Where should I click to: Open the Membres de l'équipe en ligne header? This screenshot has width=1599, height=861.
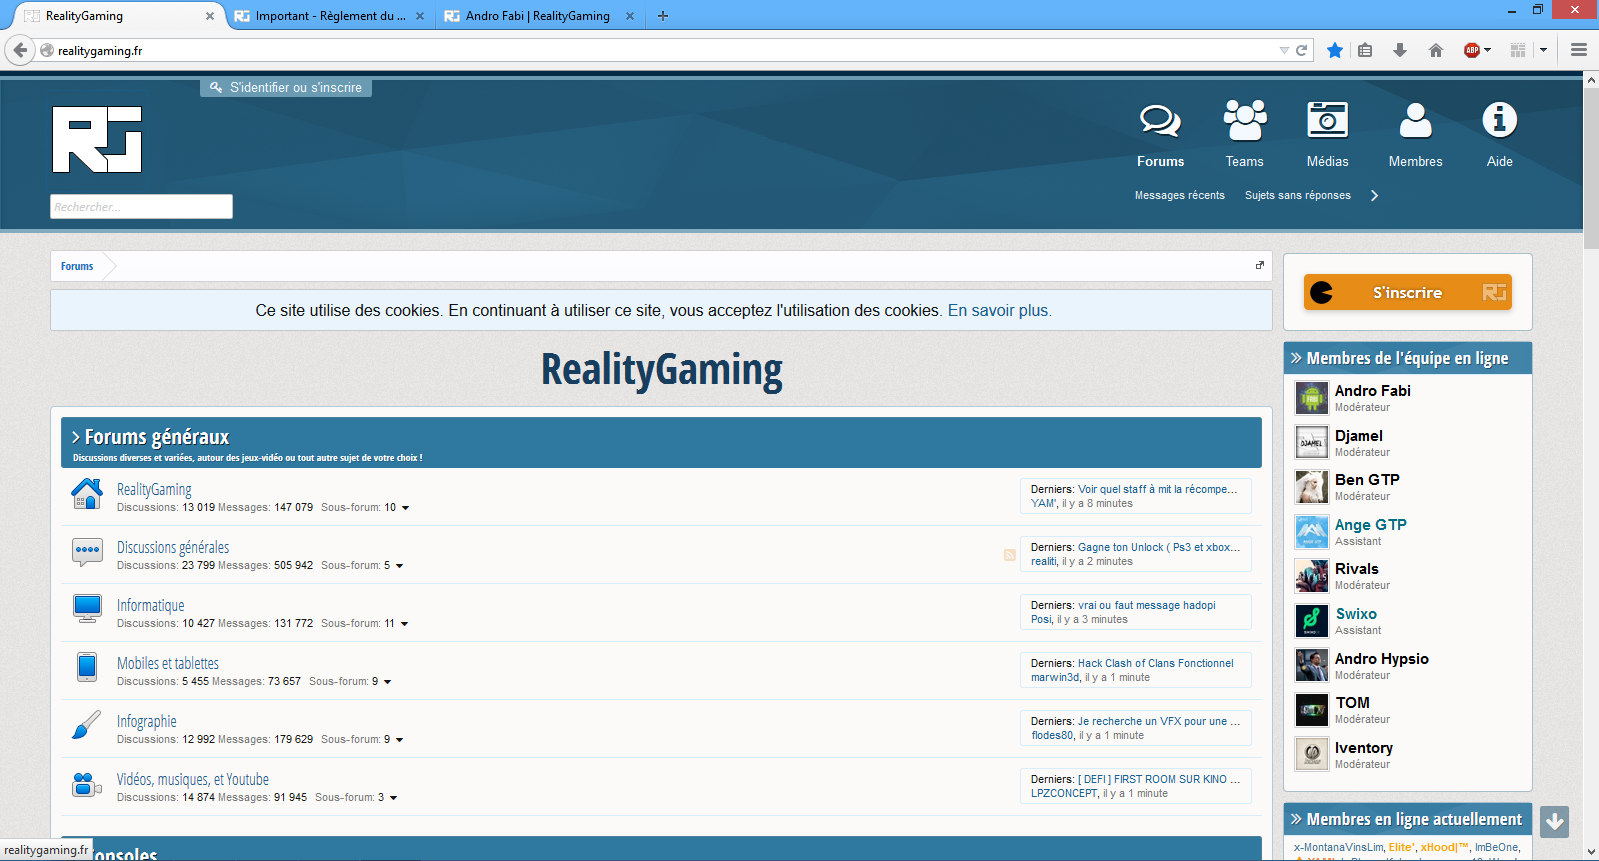(1407, 358)
